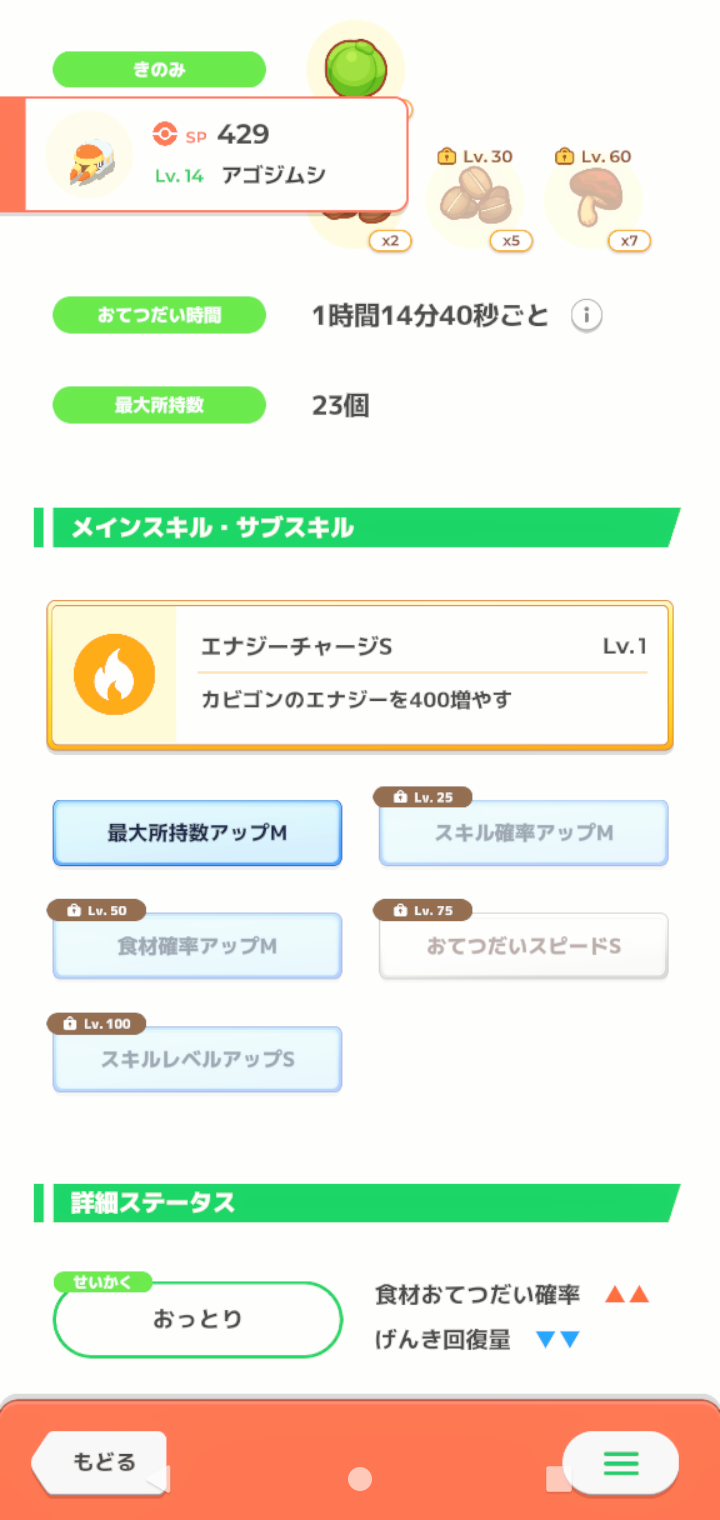Tap the blue down arrows for energy recovery
Screen dimensions: 720x1520
(558, 1340)
